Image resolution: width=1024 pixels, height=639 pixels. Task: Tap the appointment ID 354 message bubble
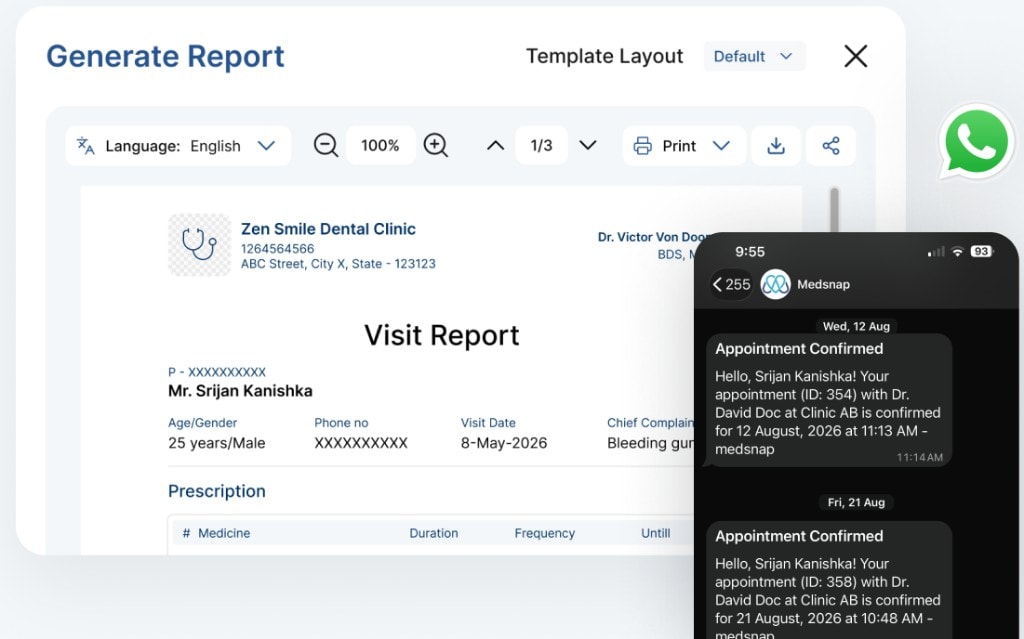(x=829, y=401)
